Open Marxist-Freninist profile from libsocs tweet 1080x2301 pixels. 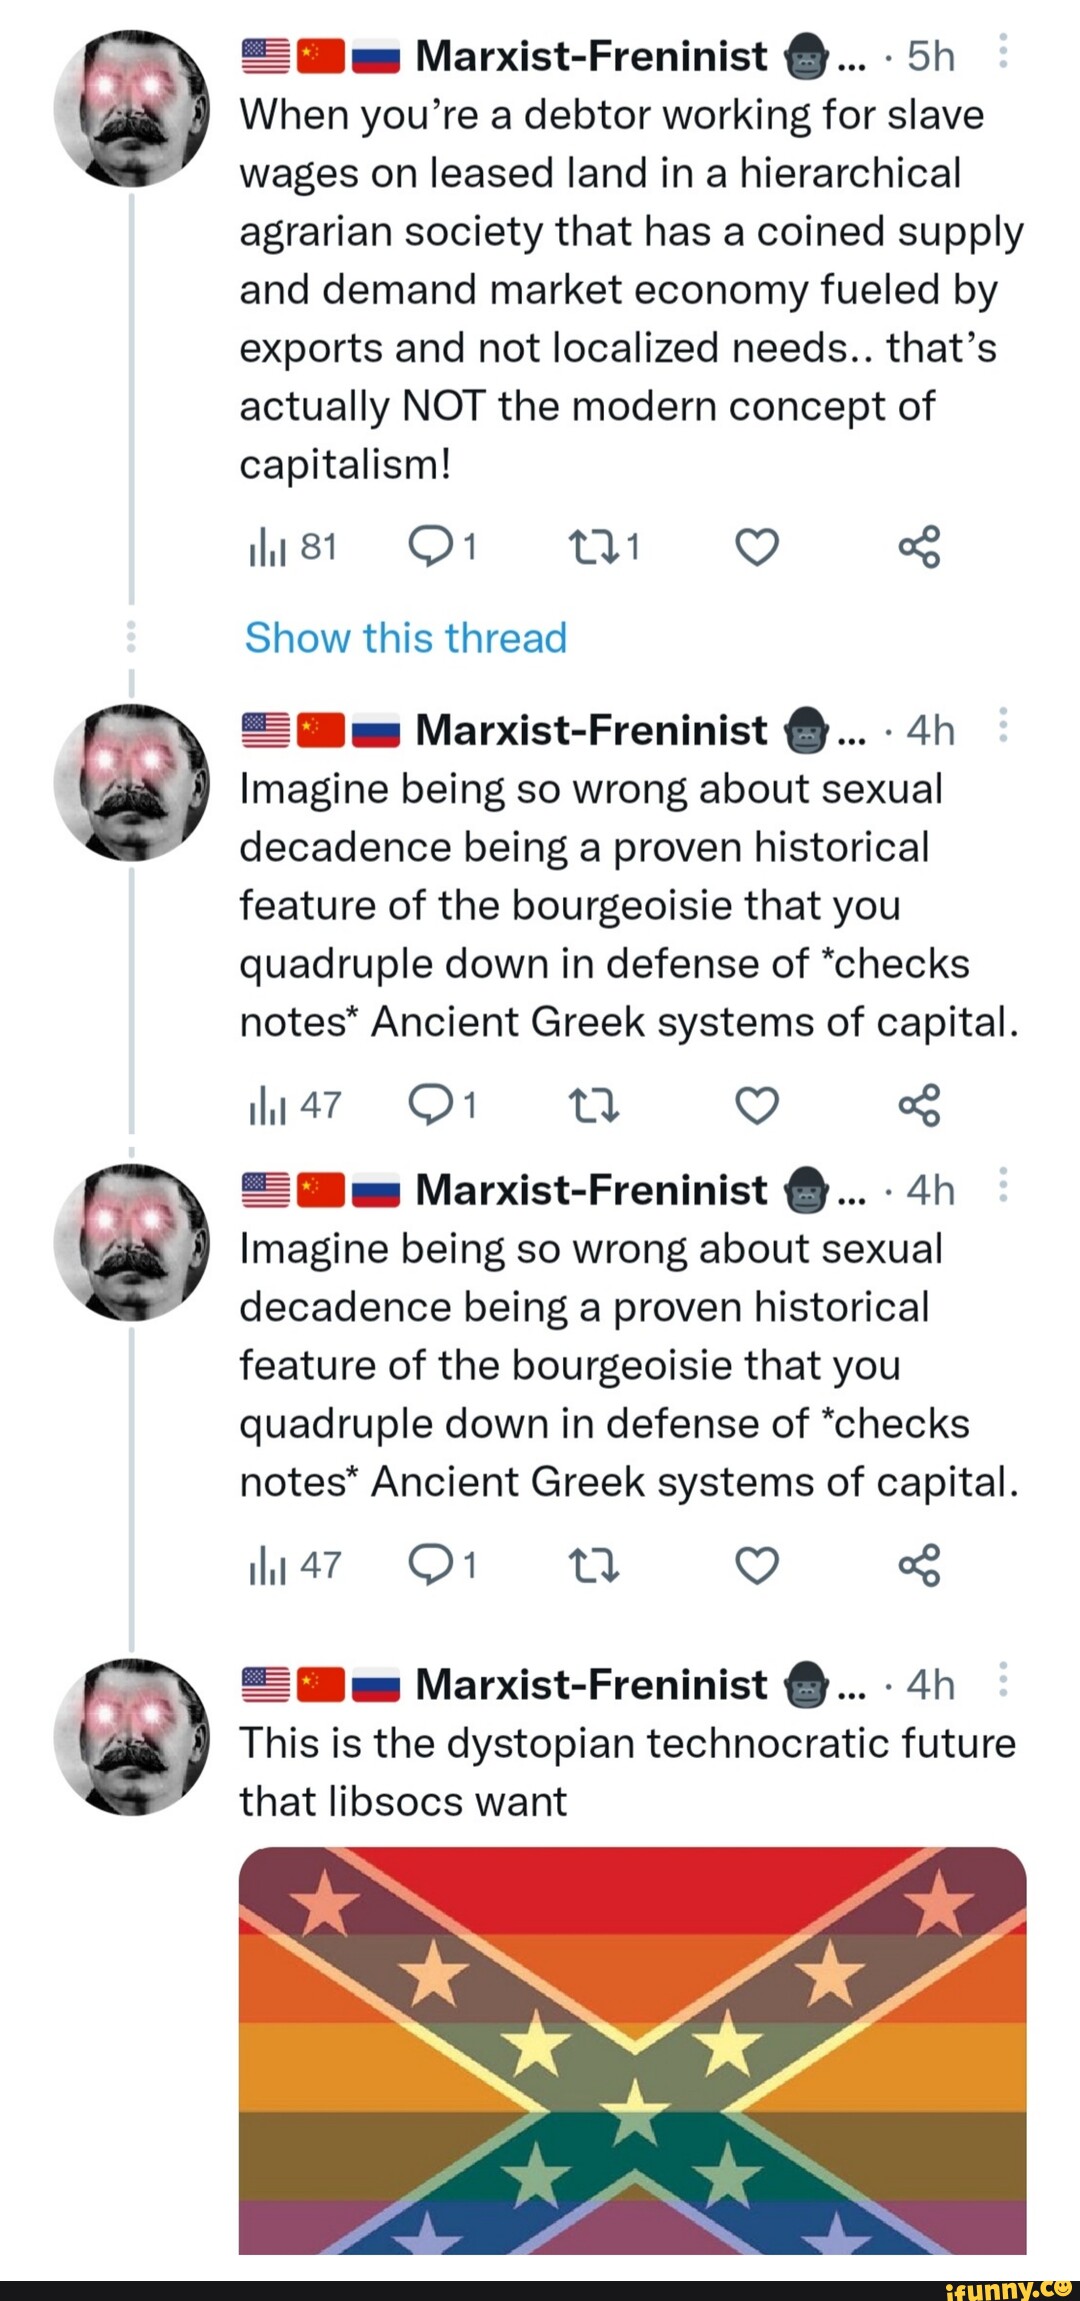pyautogui.click(x=590, y=1684)
